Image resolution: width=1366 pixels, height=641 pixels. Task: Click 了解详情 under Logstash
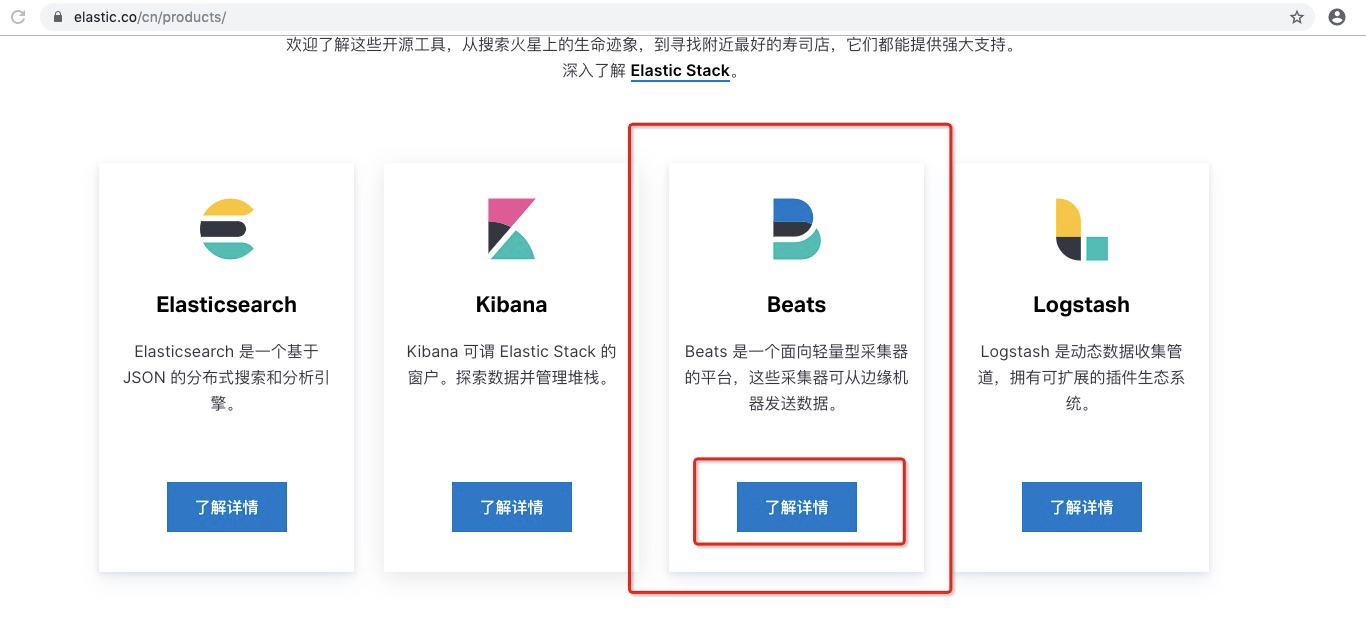(x=1081, y=507)
